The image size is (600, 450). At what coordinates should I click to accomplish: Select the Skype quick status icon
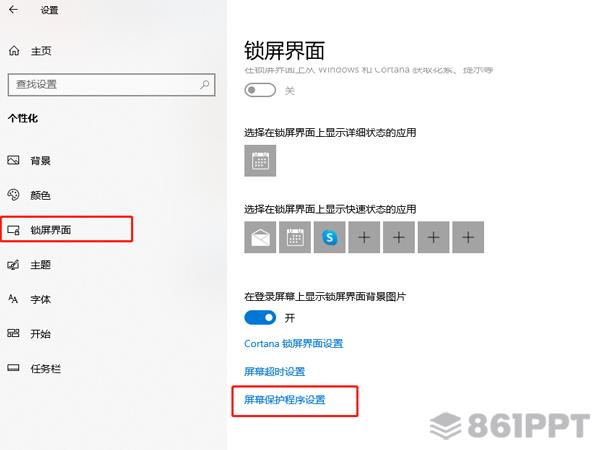(329, 237)
